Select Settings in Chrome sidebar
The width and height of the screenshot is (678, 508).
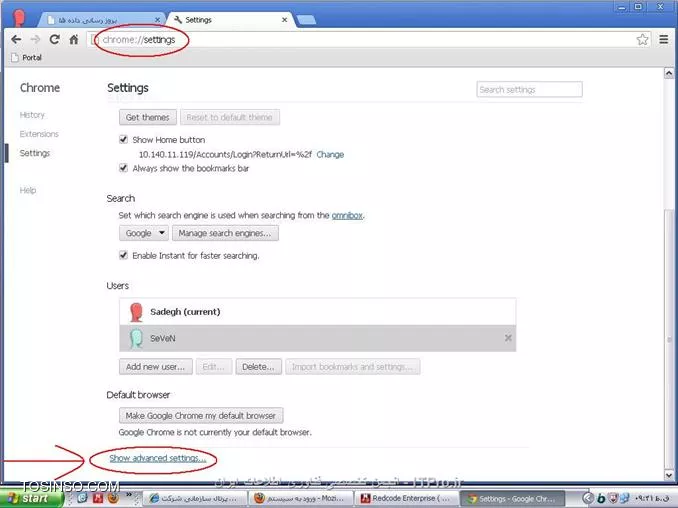coord(35,153)
